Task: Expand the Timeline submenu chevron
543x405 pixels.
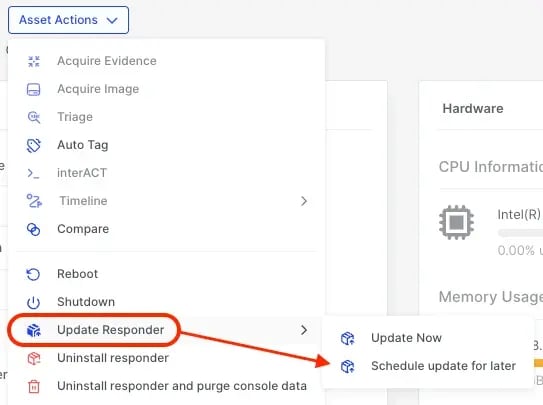Action: coord(304,201)
